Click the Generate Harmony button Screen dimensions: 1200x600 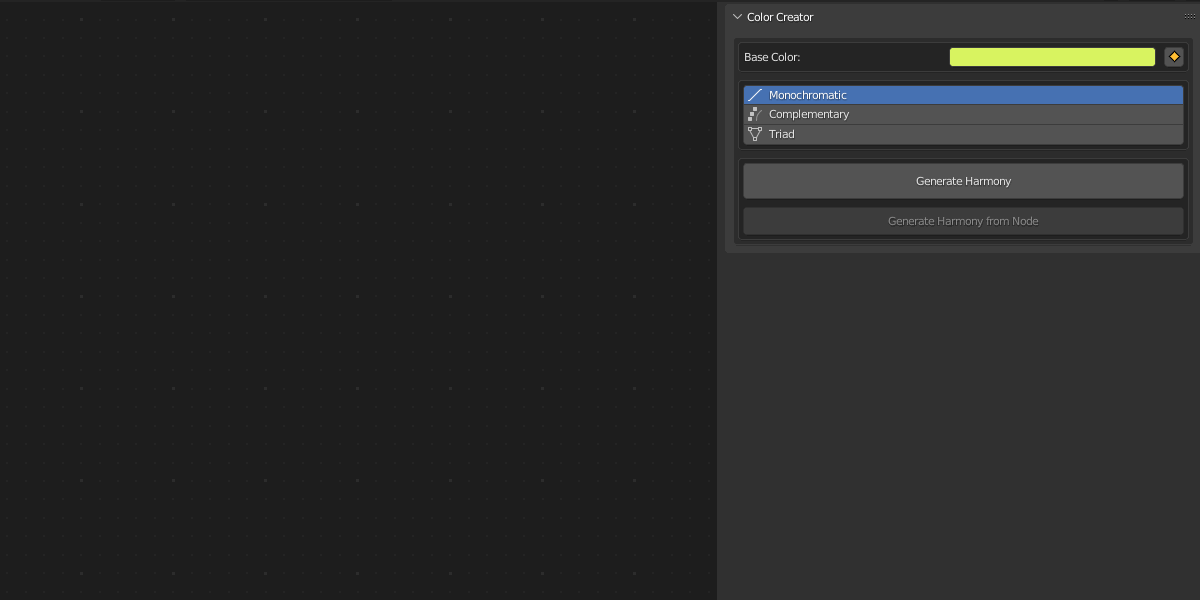click(x=963, y=181)
